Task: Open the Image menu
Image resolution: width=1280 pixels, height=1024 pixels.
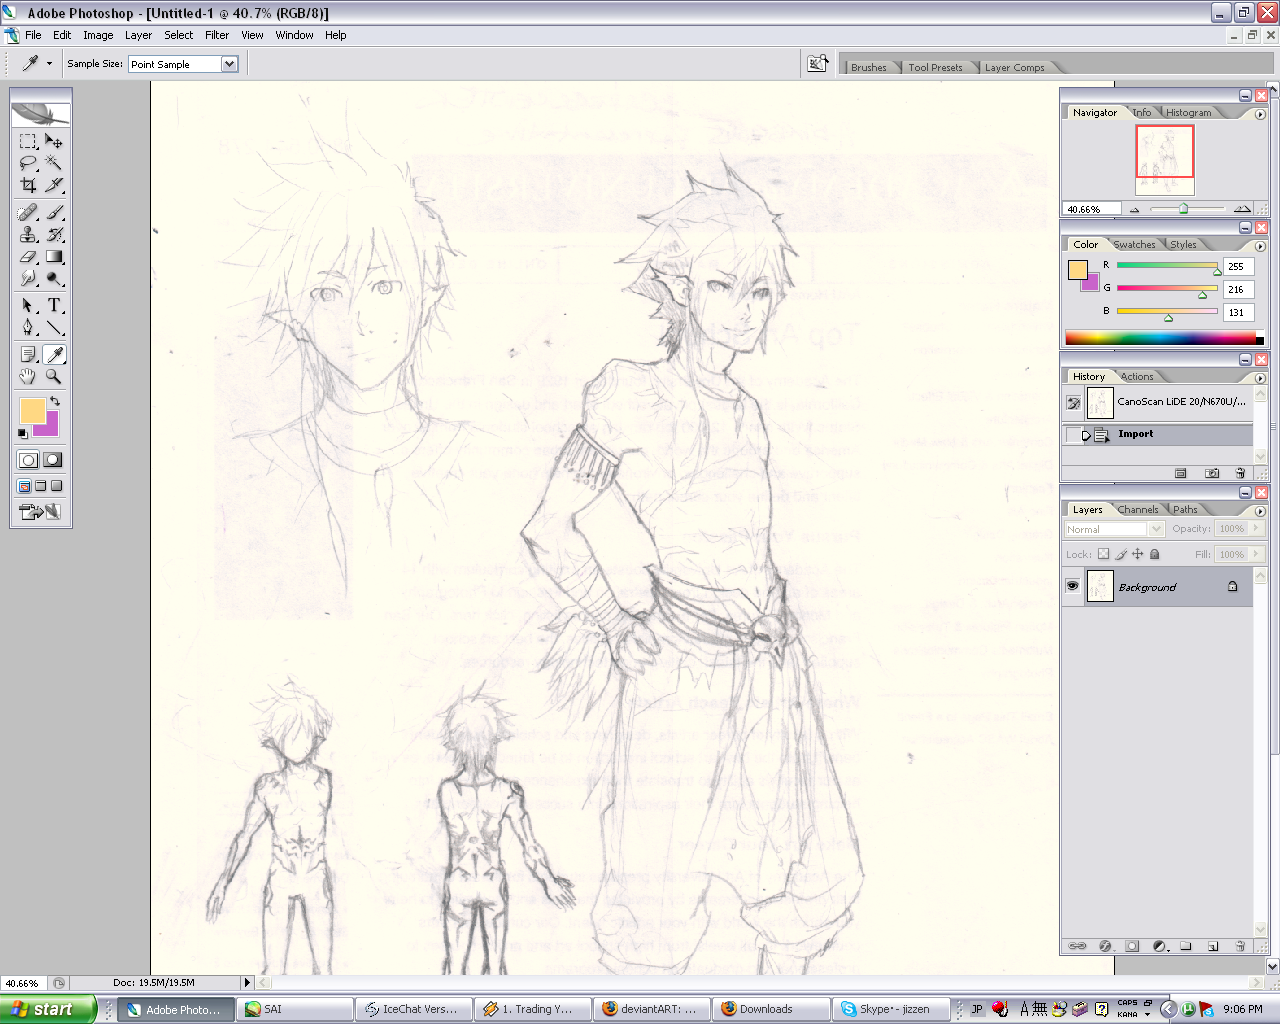Action: [x=98, y=35]
